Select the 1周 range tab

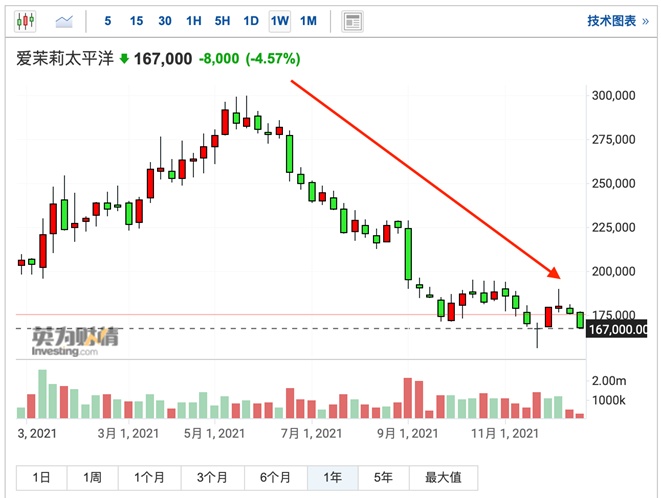tap(92, 477)
